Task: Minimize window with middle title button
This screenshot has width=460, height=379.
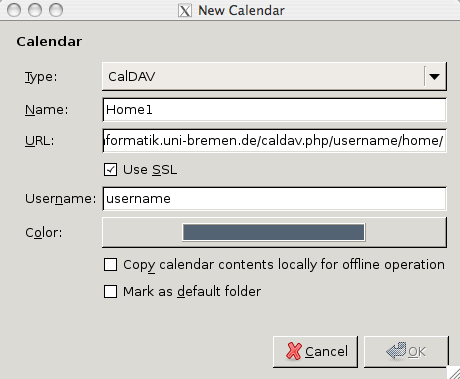Action: (35, 10)
